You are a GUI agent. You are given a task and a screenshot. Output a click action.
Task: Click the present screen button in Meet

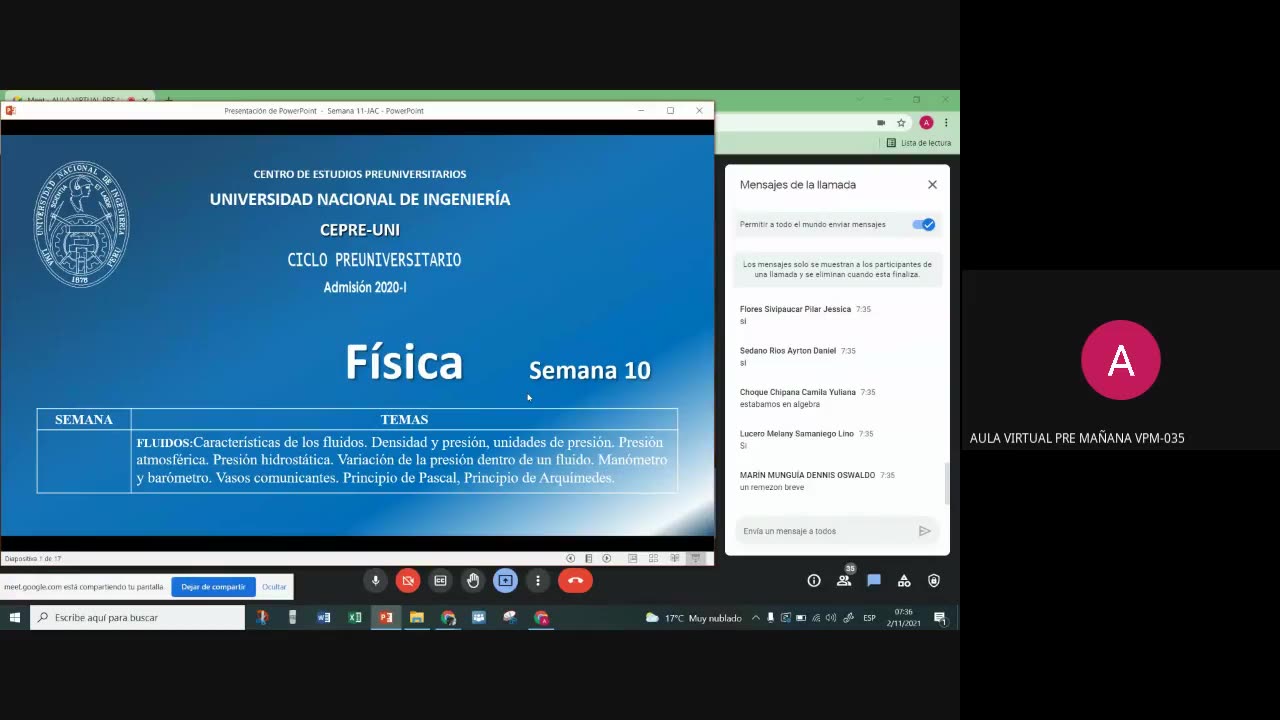[x=505, y=581]
